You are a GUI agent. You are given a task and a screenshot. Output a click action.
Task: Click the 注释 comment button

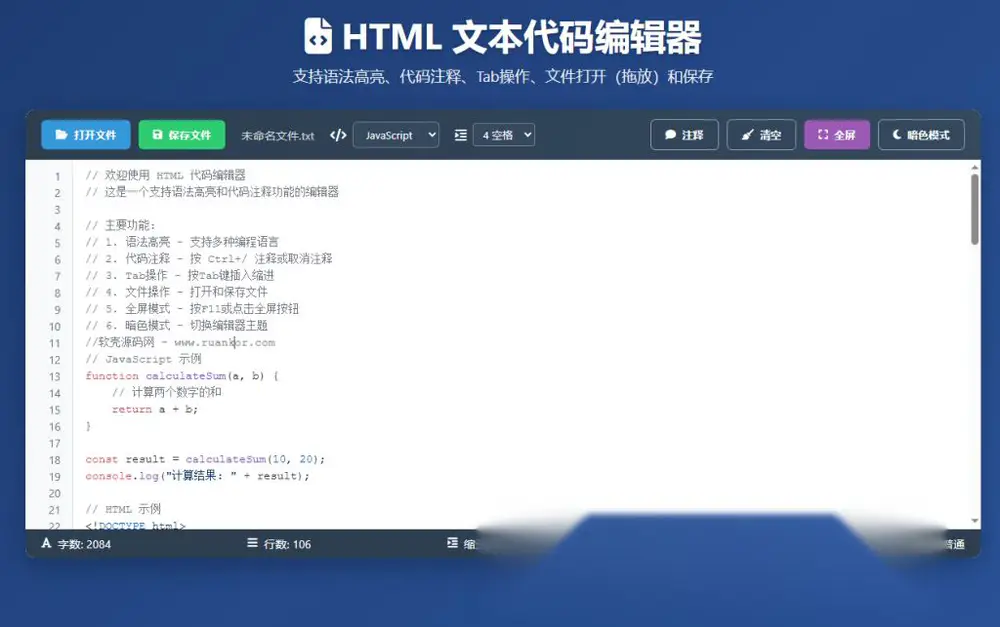pyautogui.click(x=684, y=135)
